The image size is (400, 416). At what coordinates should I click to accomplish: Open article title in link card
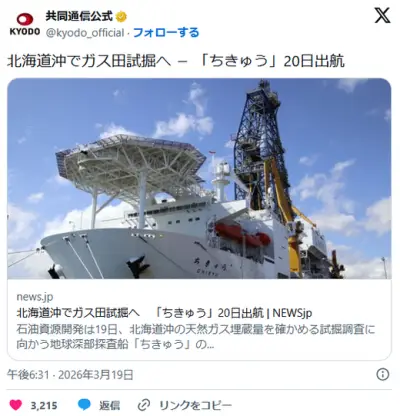tap(164, 313)
